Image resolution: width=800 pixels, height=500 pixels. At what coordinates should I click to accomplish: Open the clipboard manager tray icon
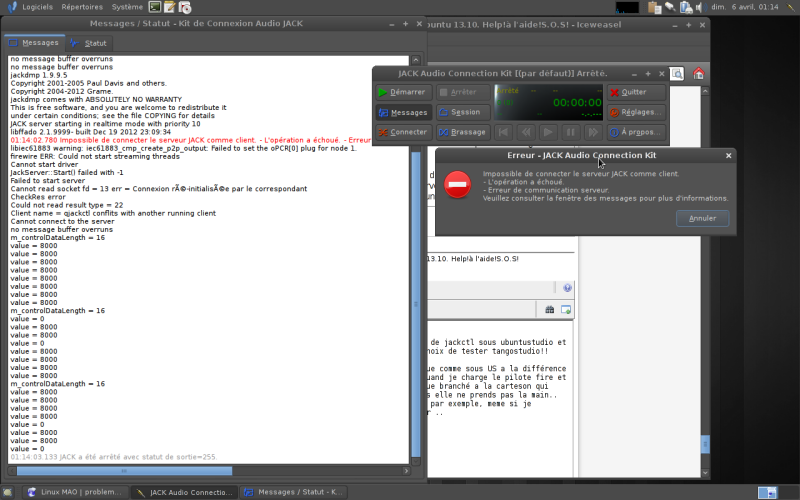pos(654,7)
